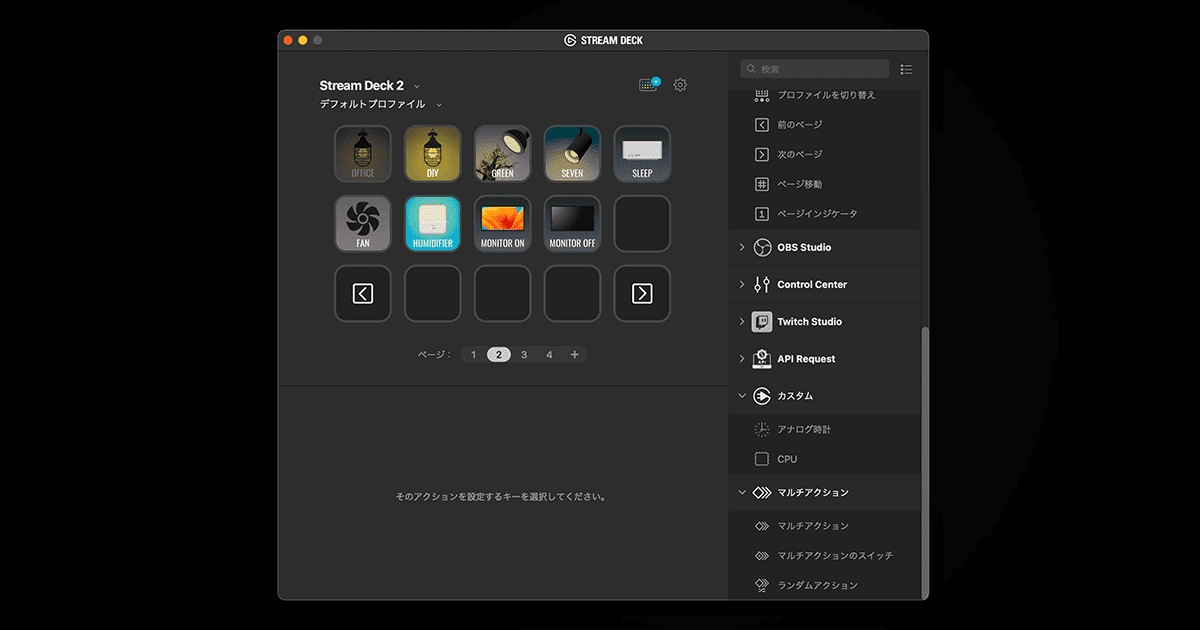The width and height of the screenshot is (1200, 630).
Task: Expand the OBS Studio category
Action: point(742,247)
